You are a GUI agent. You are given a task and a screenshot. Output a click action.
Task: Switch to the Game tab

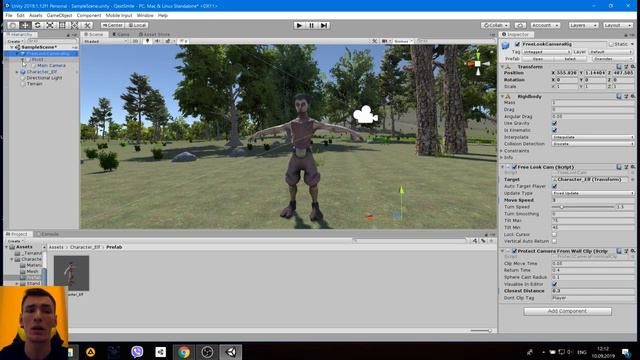pos(121,35)
